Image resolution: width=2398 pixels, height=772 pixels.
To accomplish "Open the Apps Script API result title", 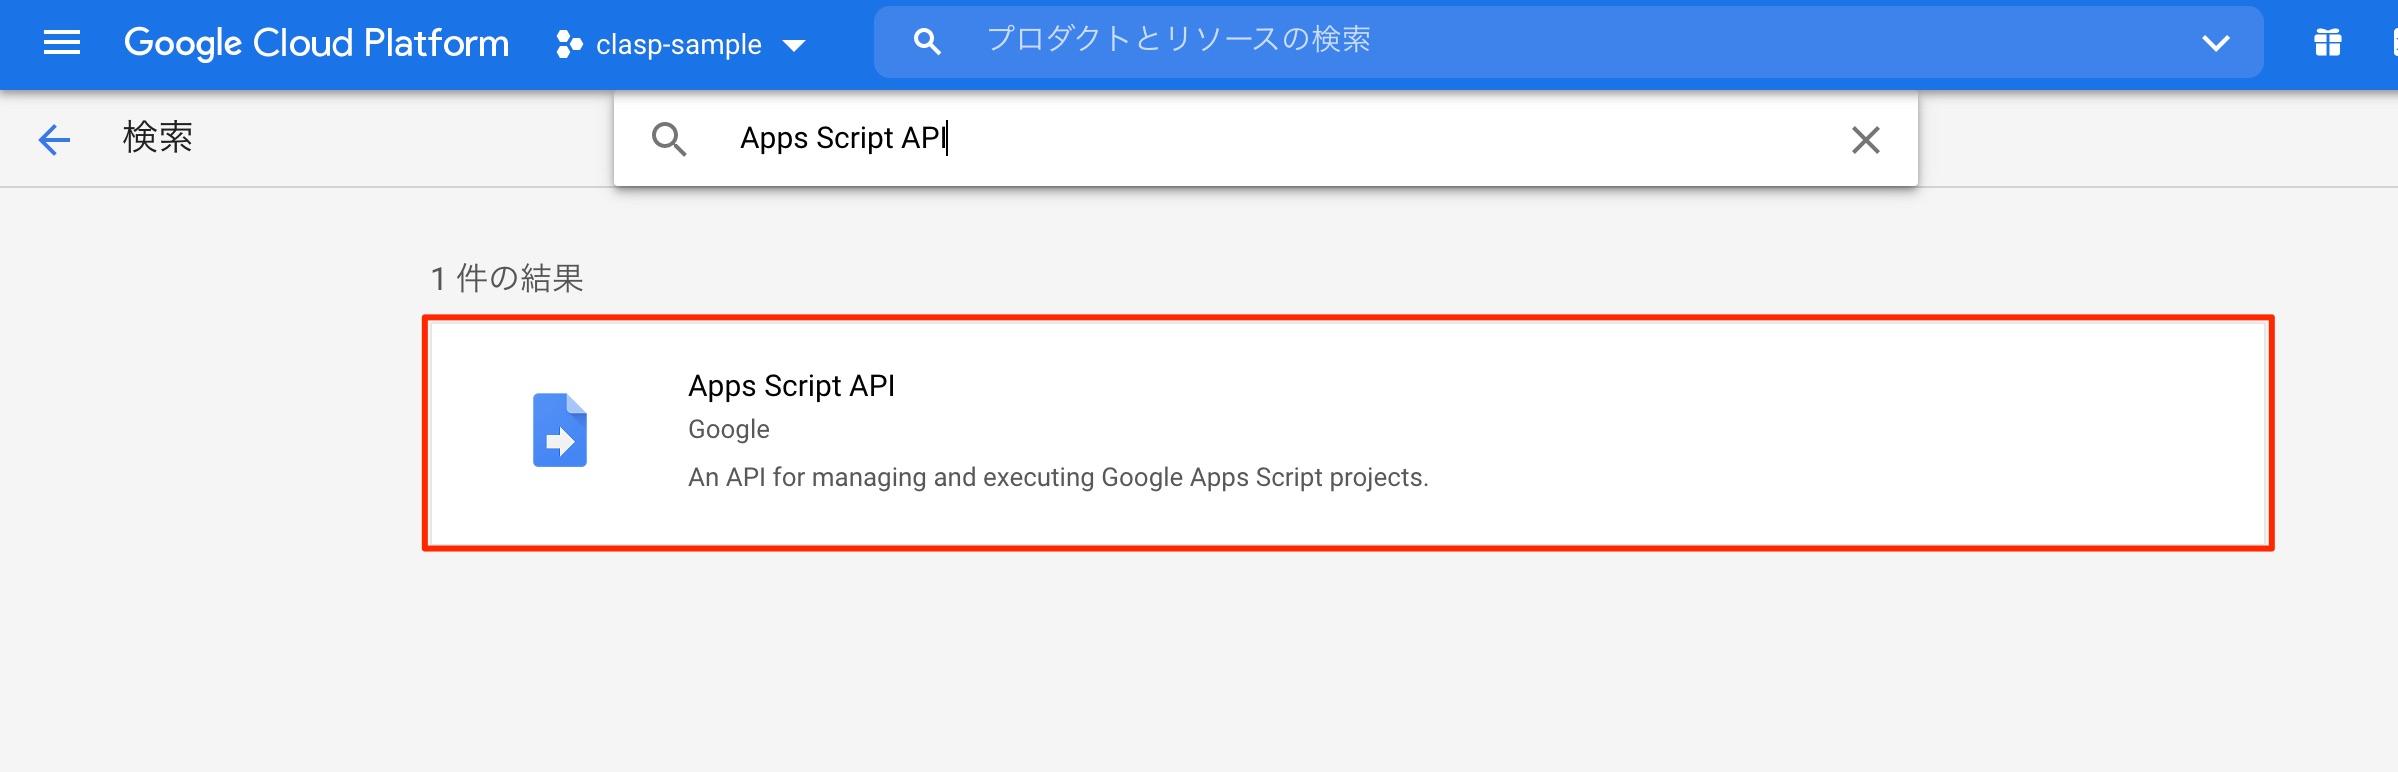I will (x=791, y=386).
